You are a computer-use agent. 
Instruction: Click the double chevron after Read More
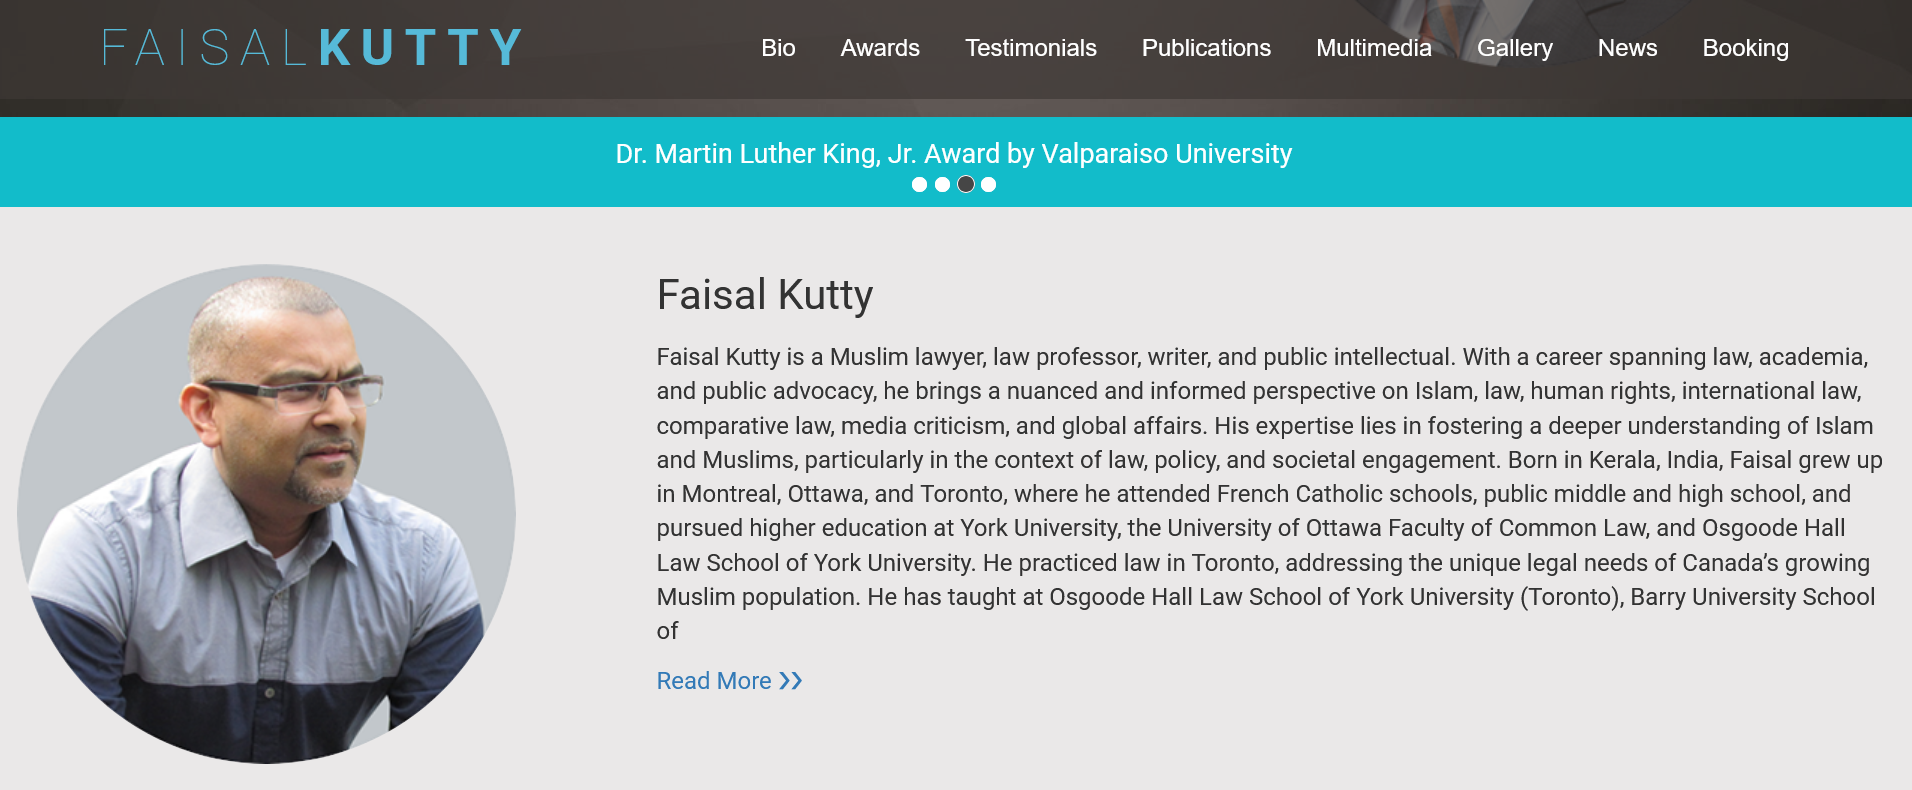click(791, 681)
